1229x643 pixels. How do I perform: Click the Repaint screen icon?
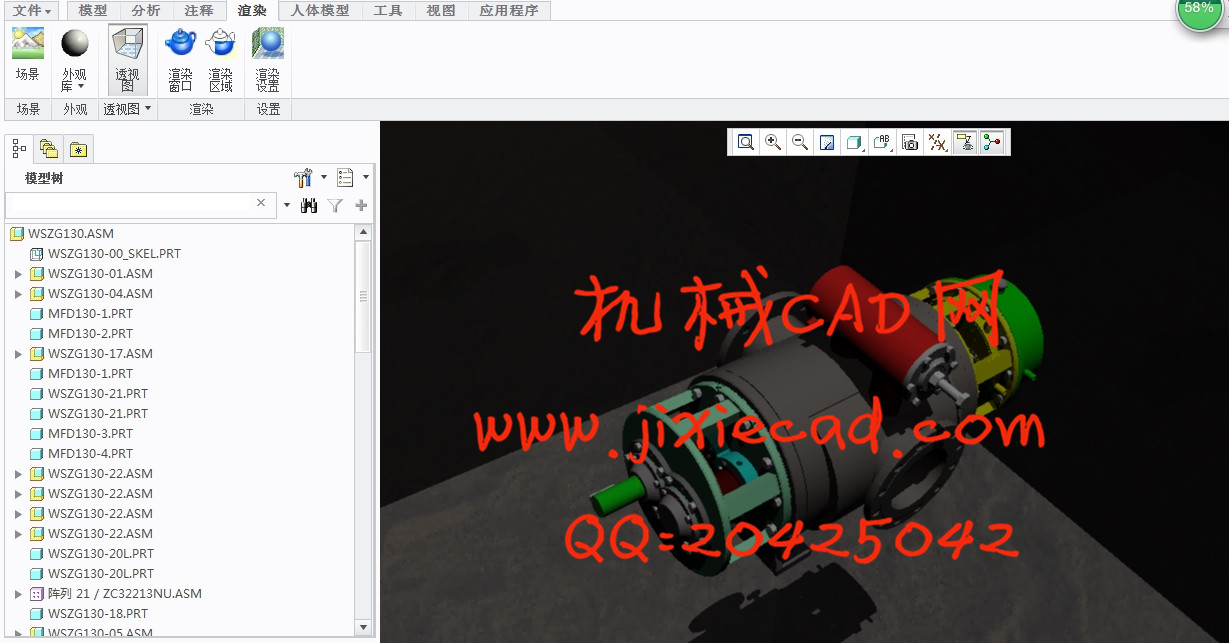pos(827,143)
